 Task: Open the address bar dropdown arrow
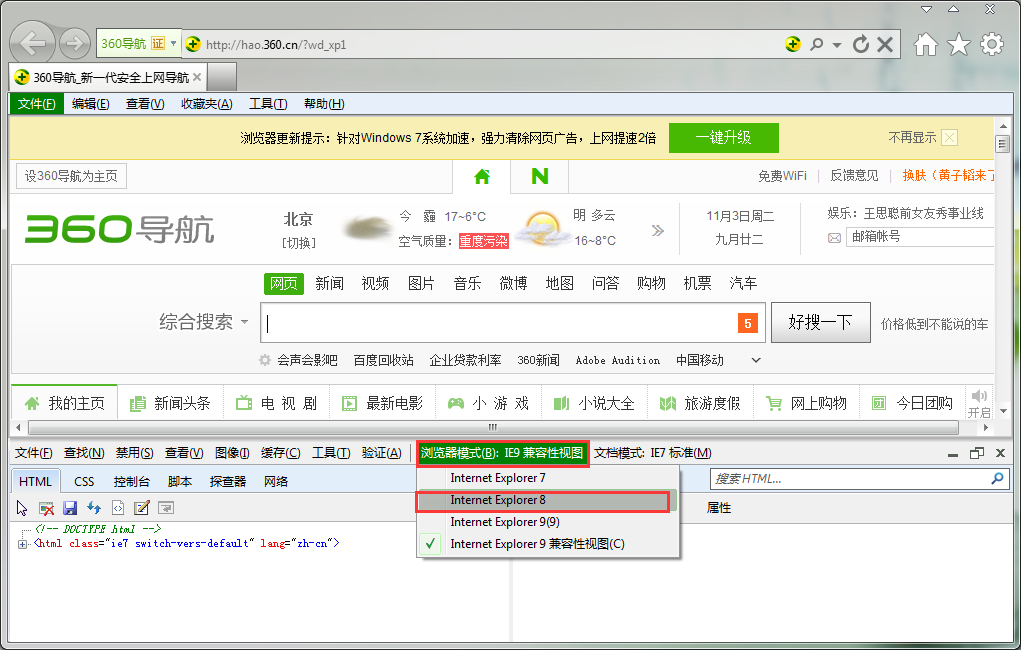tap(837, 44)
